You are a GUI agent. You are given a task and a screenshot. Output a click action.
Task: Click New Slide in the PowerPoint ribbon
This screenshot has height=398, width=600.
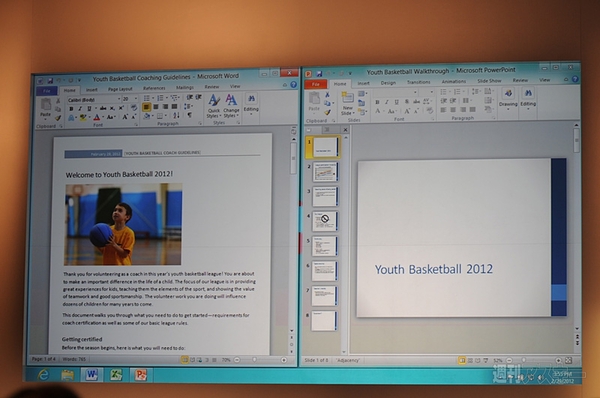pyautogui.click(x=347, y=104)
